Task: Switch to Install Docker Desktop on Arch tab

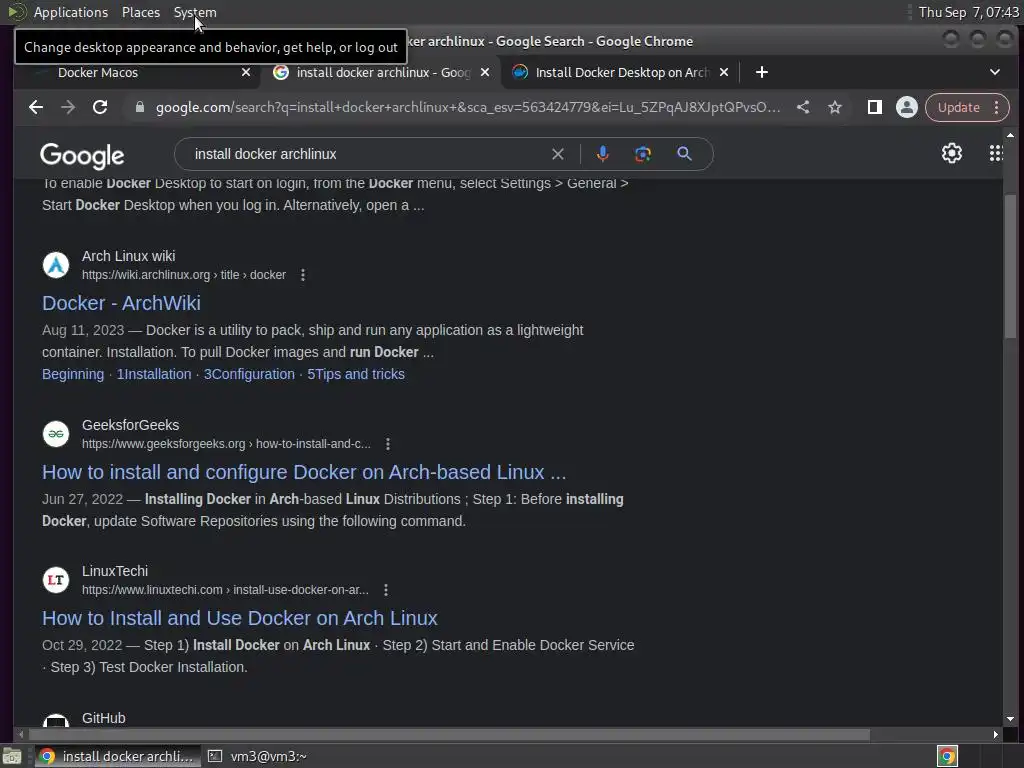Action: (x=620, y=72)
